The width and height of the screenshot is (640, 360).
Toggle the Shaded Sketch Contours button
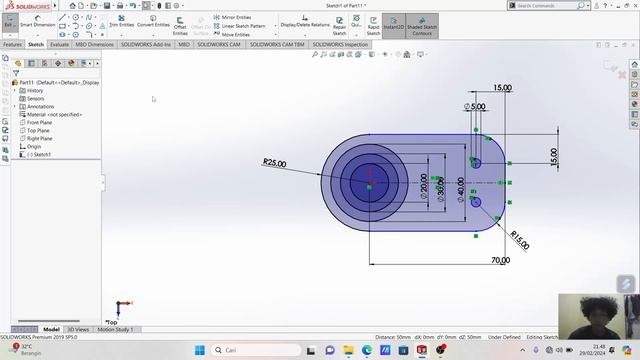pyautogui.click(x=422, y=26)
